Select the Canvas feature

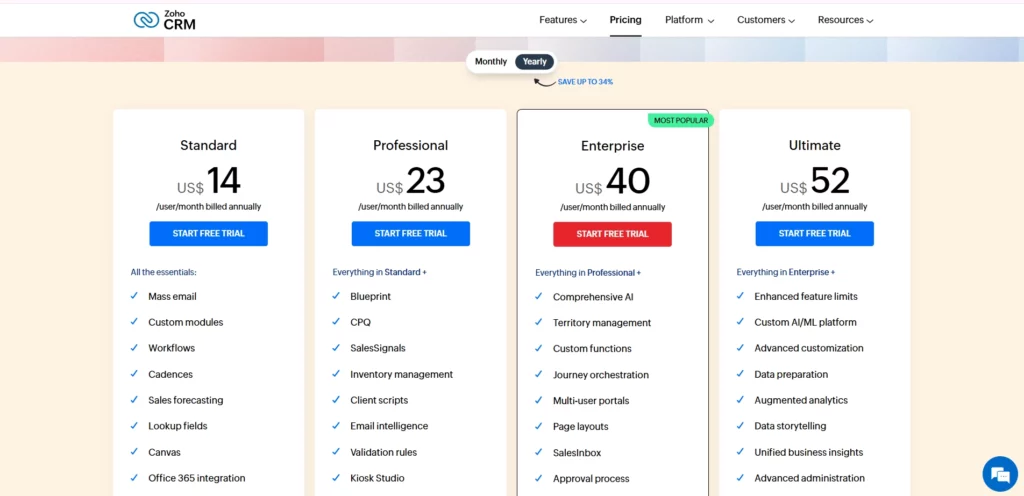point(164,452)
